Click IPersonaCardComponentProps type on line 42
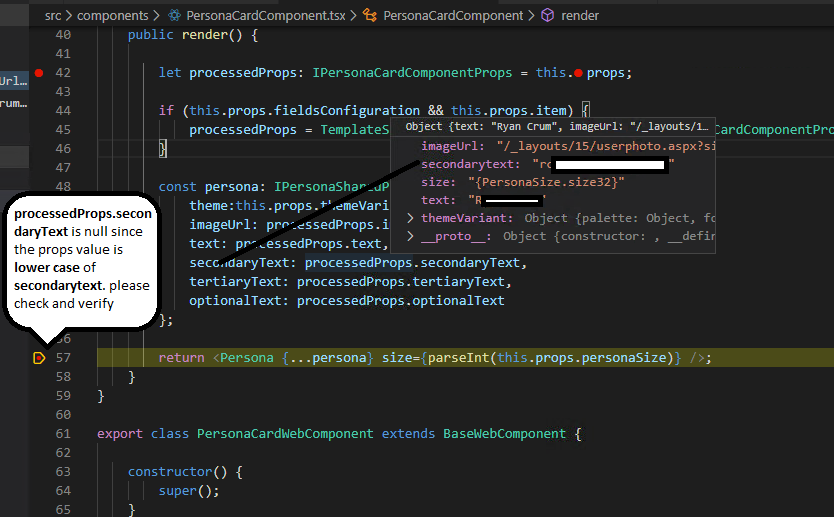The image size is (834, 517). click(x=412, y=73)
